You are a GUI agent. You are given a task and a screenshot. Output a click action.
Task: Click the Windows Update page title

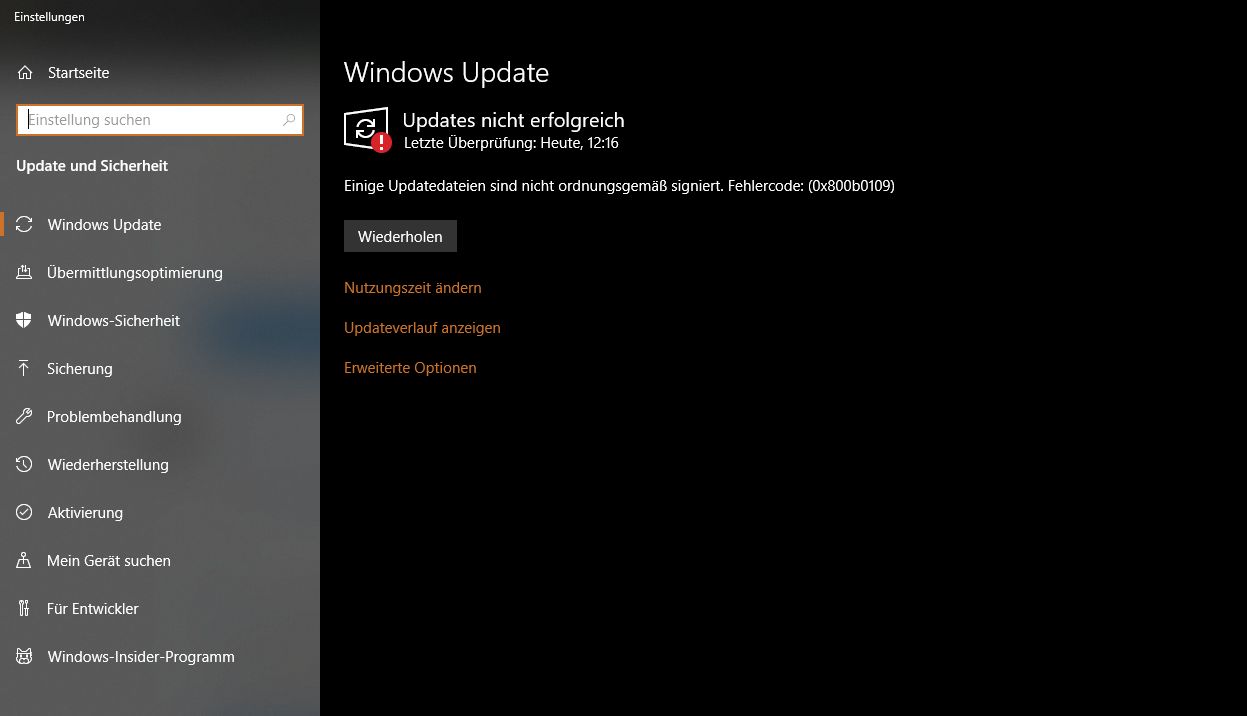tap(446, 73)
